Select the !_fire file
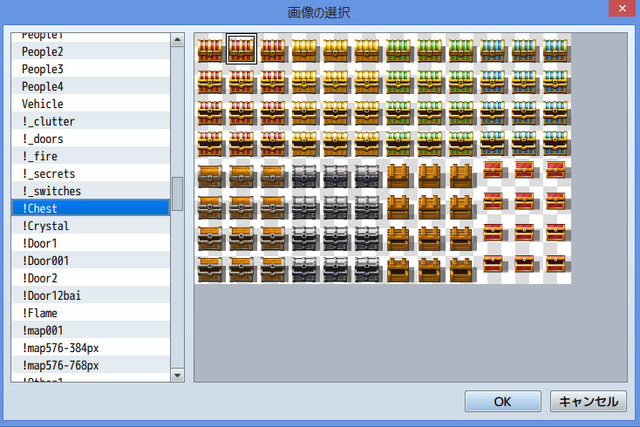Screen dimensions: 640x427 (91, 156)
